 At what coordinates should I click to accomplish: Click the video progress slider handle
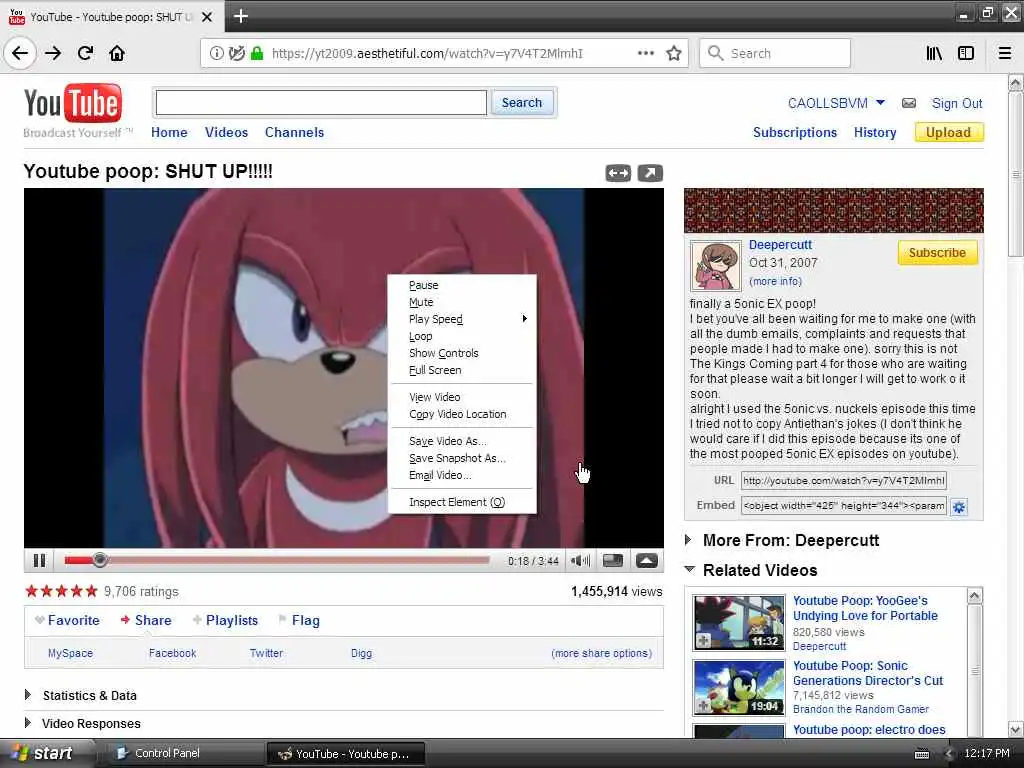point(99,560)
